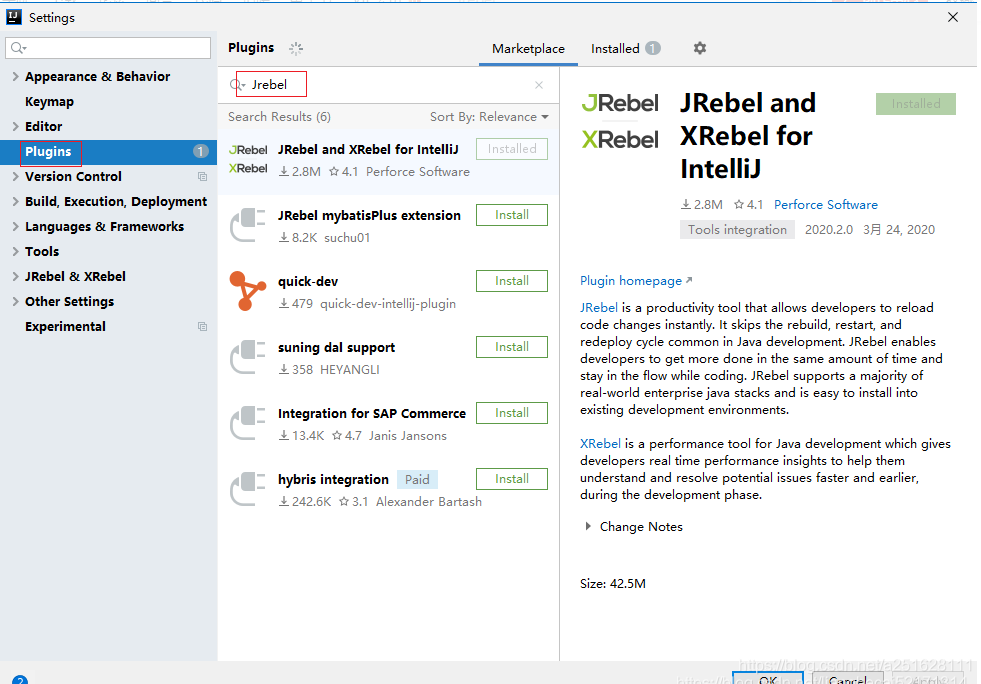Focus the plugin search field containing Jrebel

click(x=388, y=84)
